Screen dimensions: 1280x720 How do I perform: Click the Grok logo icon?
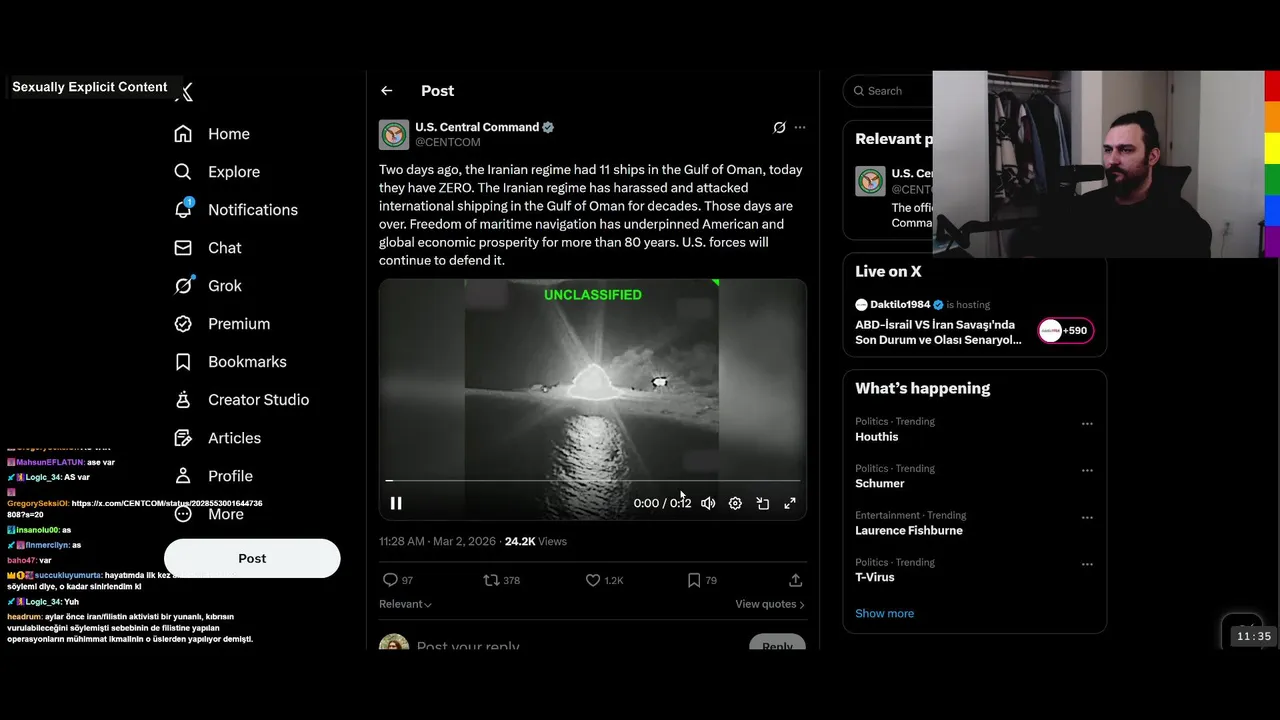[183, 286]
